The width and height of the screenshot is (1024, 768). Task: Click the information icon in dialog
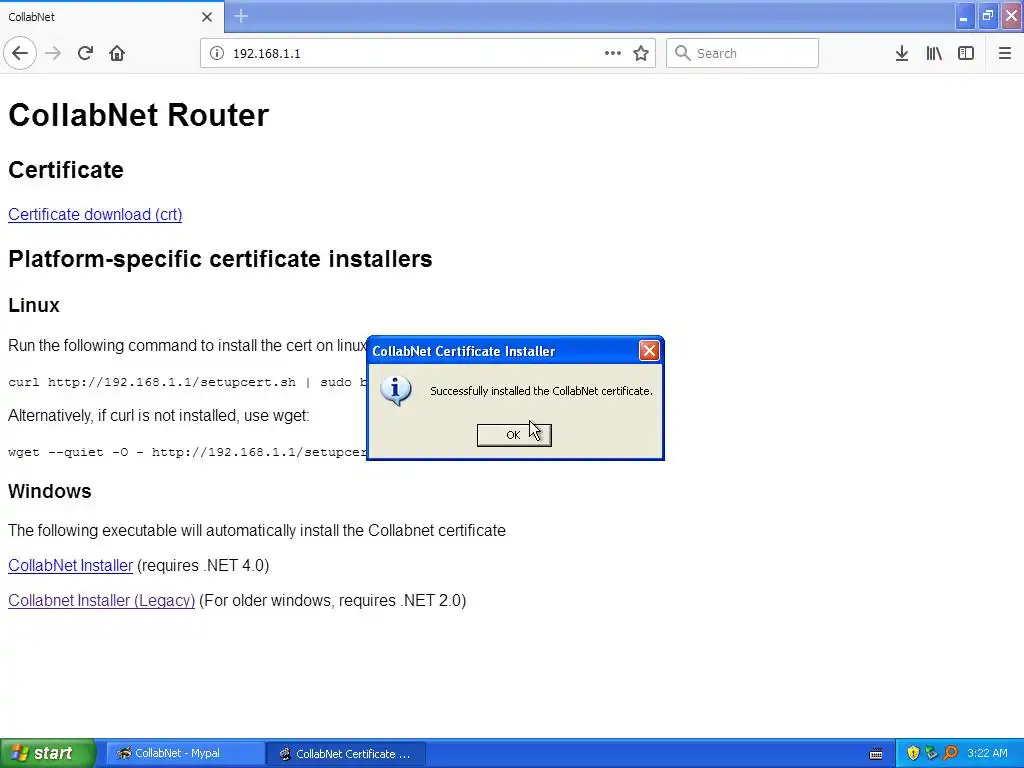[x=395, y=391]
